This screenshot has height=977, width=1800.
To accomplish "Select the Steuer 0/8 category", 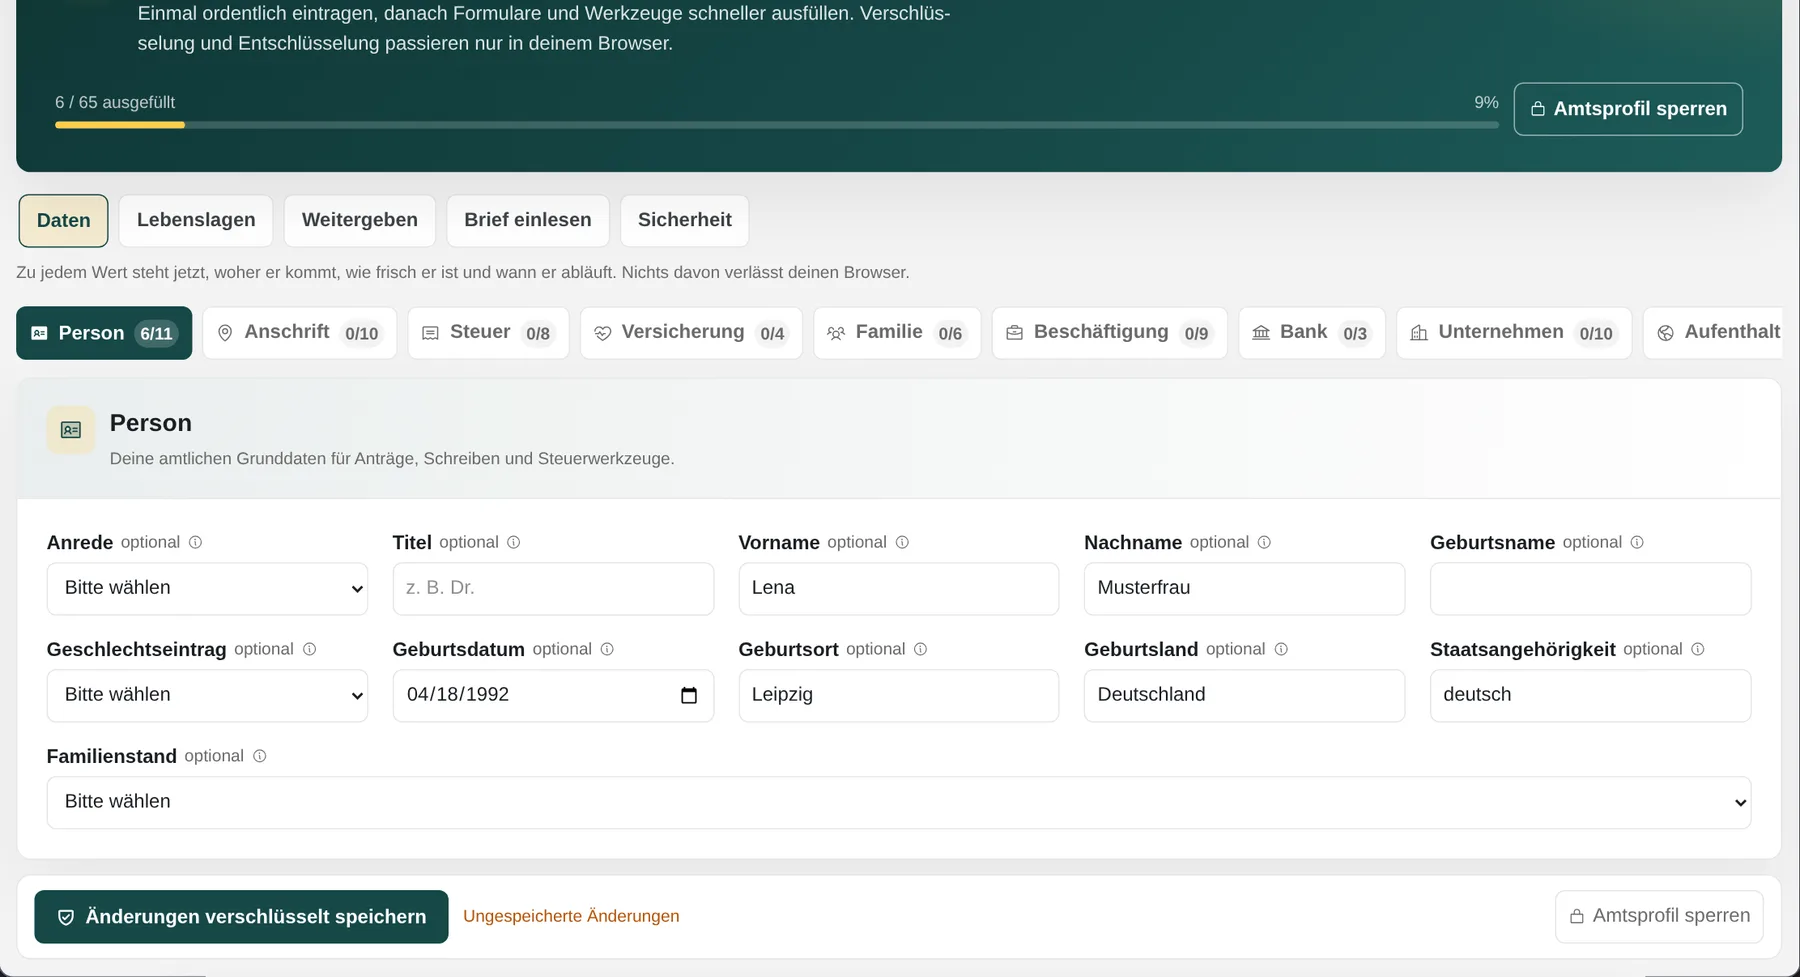I will [x=488, y=333].
